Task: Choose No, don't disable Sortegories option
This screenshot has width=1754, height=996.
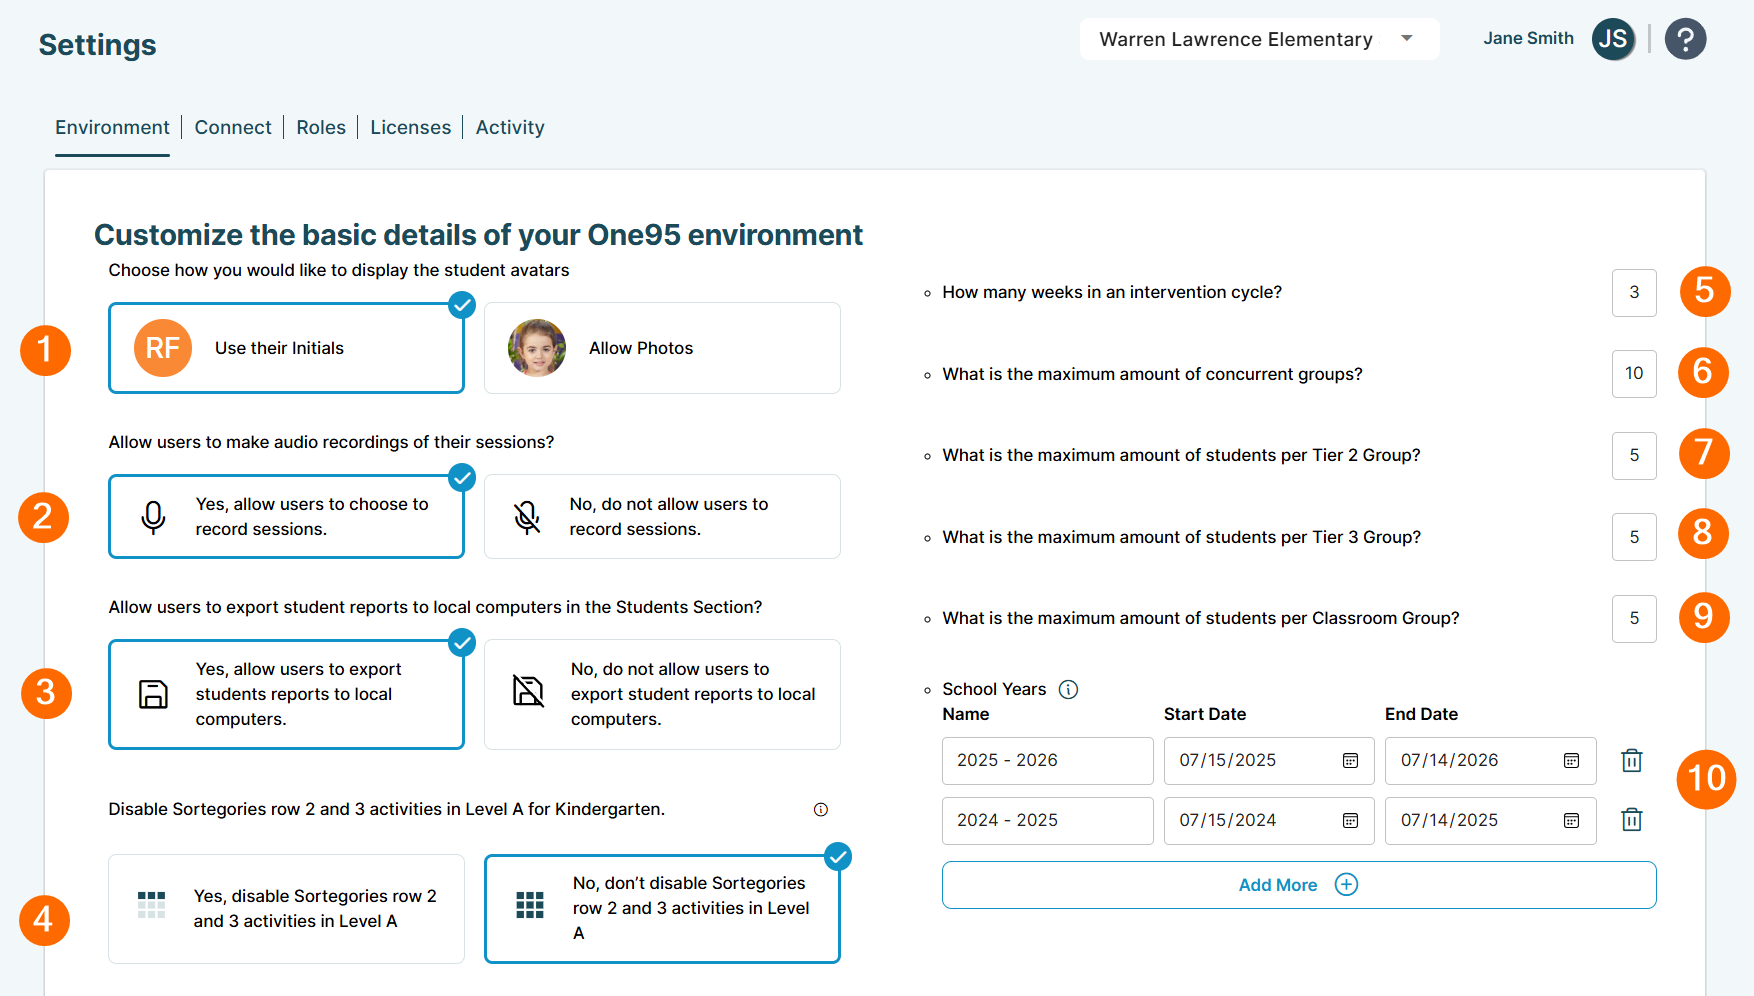Action: (662, 909)
